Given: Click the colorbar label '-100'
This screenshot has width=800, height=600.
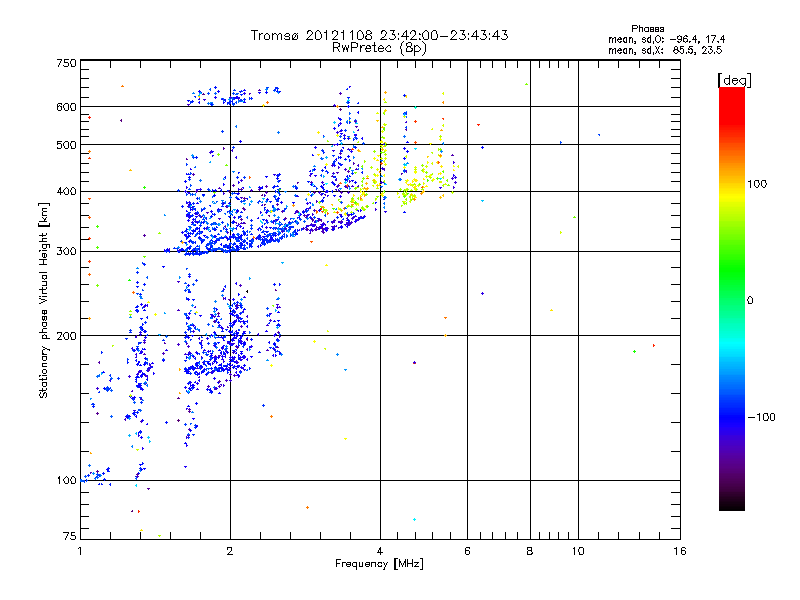Looking at the screenshot, I should pyautogui.click(x=761, y=417).
